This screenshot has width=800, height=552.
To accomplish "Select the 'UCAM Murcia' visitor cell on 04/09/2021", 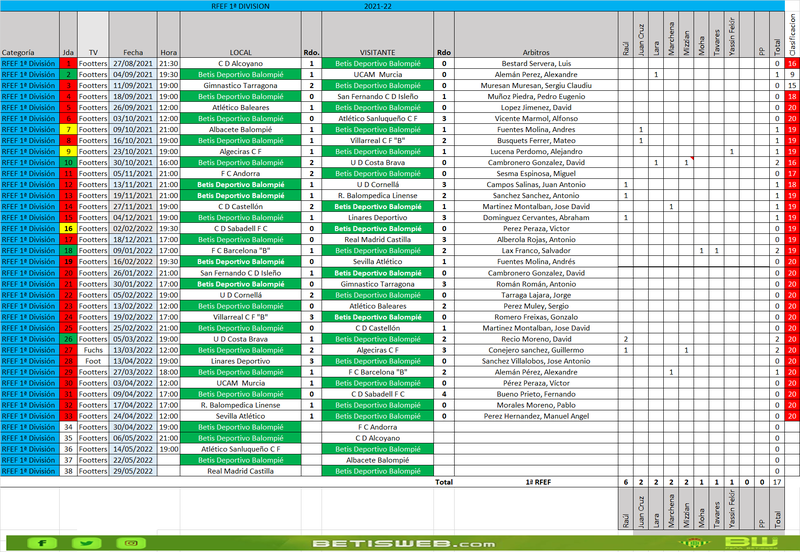I will [378, 74].
